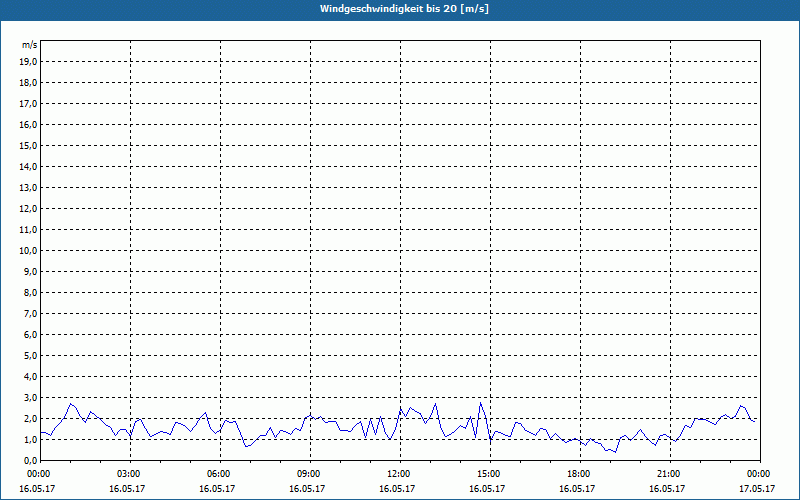The width and height of the screenshot is (800, 500).
Task: Click the "m/s" unit label on the y-axis
Action: click(x=30, y=45)
